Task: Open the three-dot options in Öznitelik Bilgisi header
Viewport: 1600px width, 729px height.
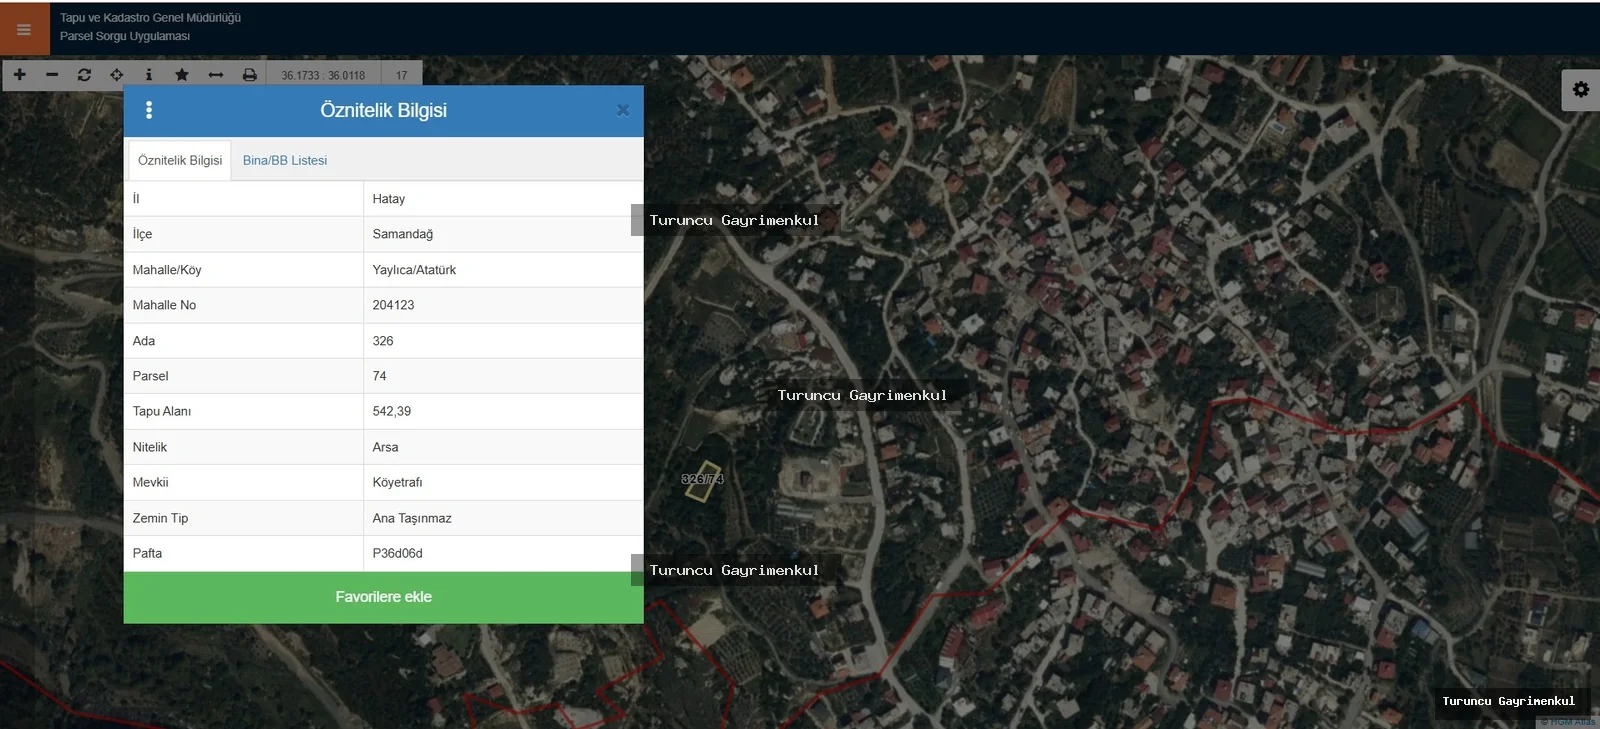Action: [x=149, y=110]
